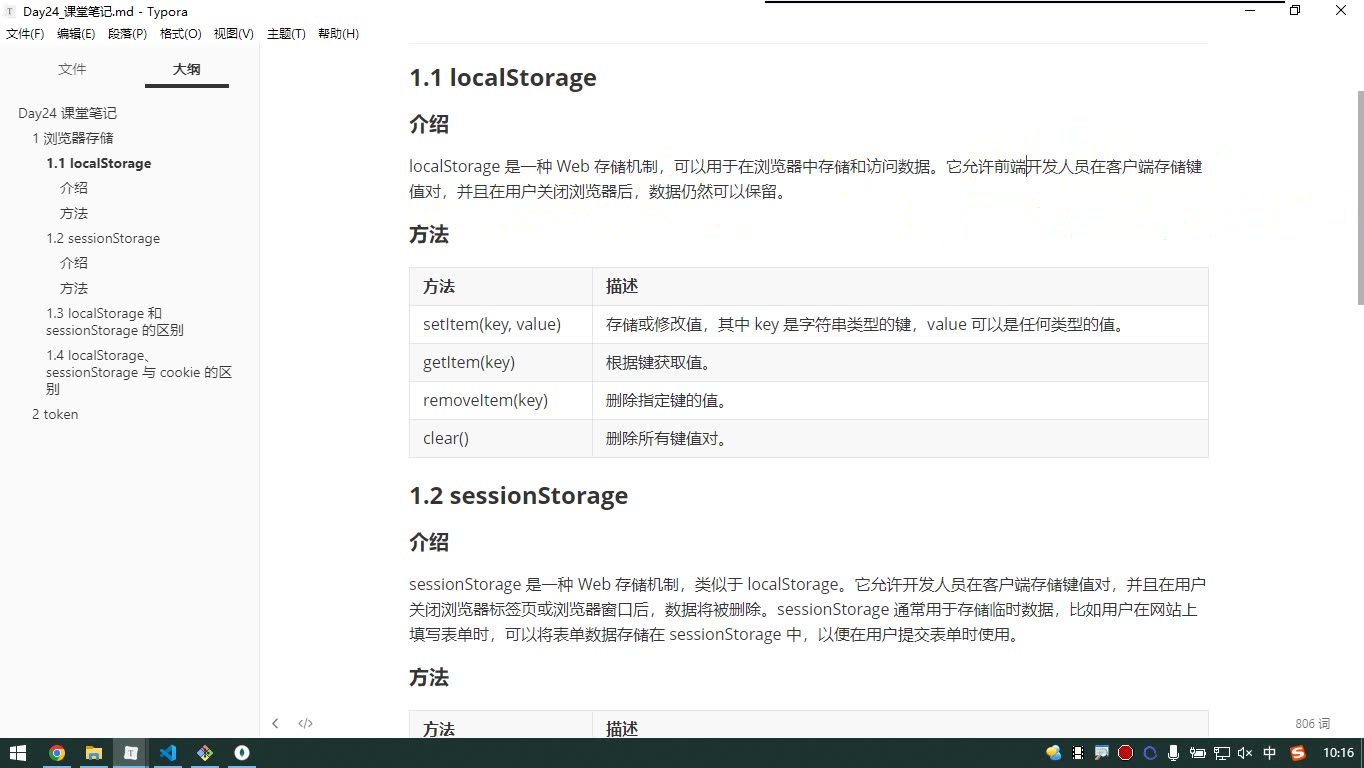Click the microphone tray icon
The image size is (1364, 768).
1173,753
